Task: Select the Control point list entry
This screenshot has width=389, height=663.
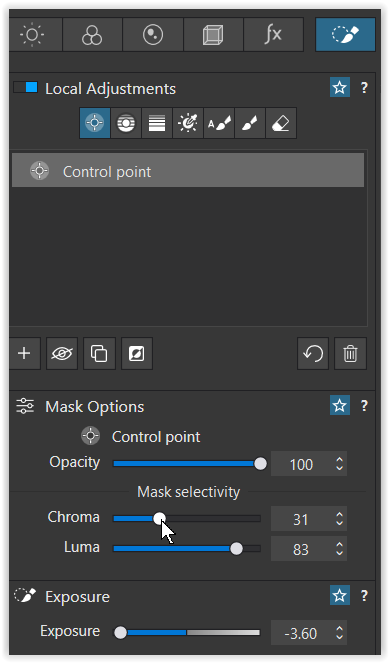Action: [x=188, y=172]
